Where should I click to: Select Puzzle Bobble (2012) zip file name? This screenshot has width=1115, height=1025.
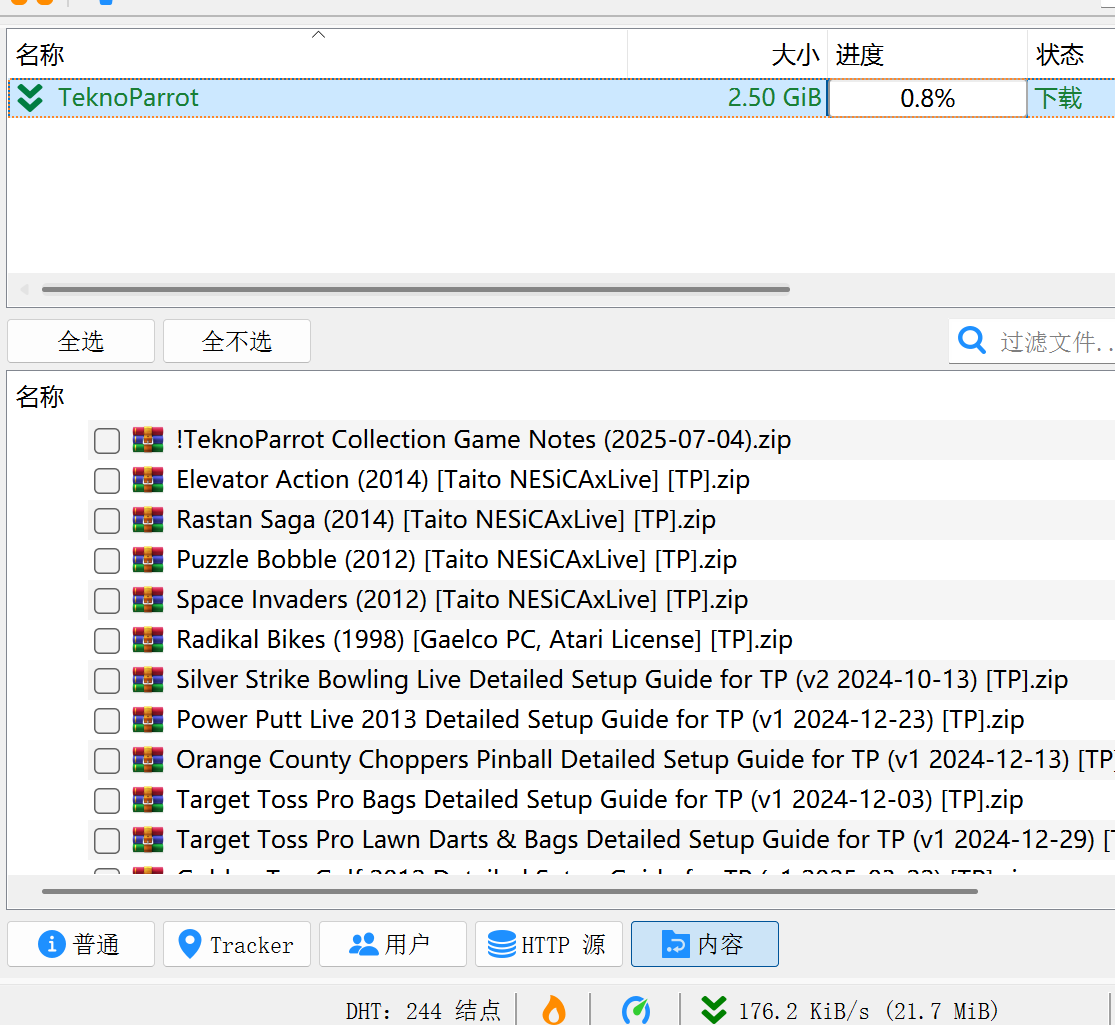pyautogui.click(x=457, y=561)
